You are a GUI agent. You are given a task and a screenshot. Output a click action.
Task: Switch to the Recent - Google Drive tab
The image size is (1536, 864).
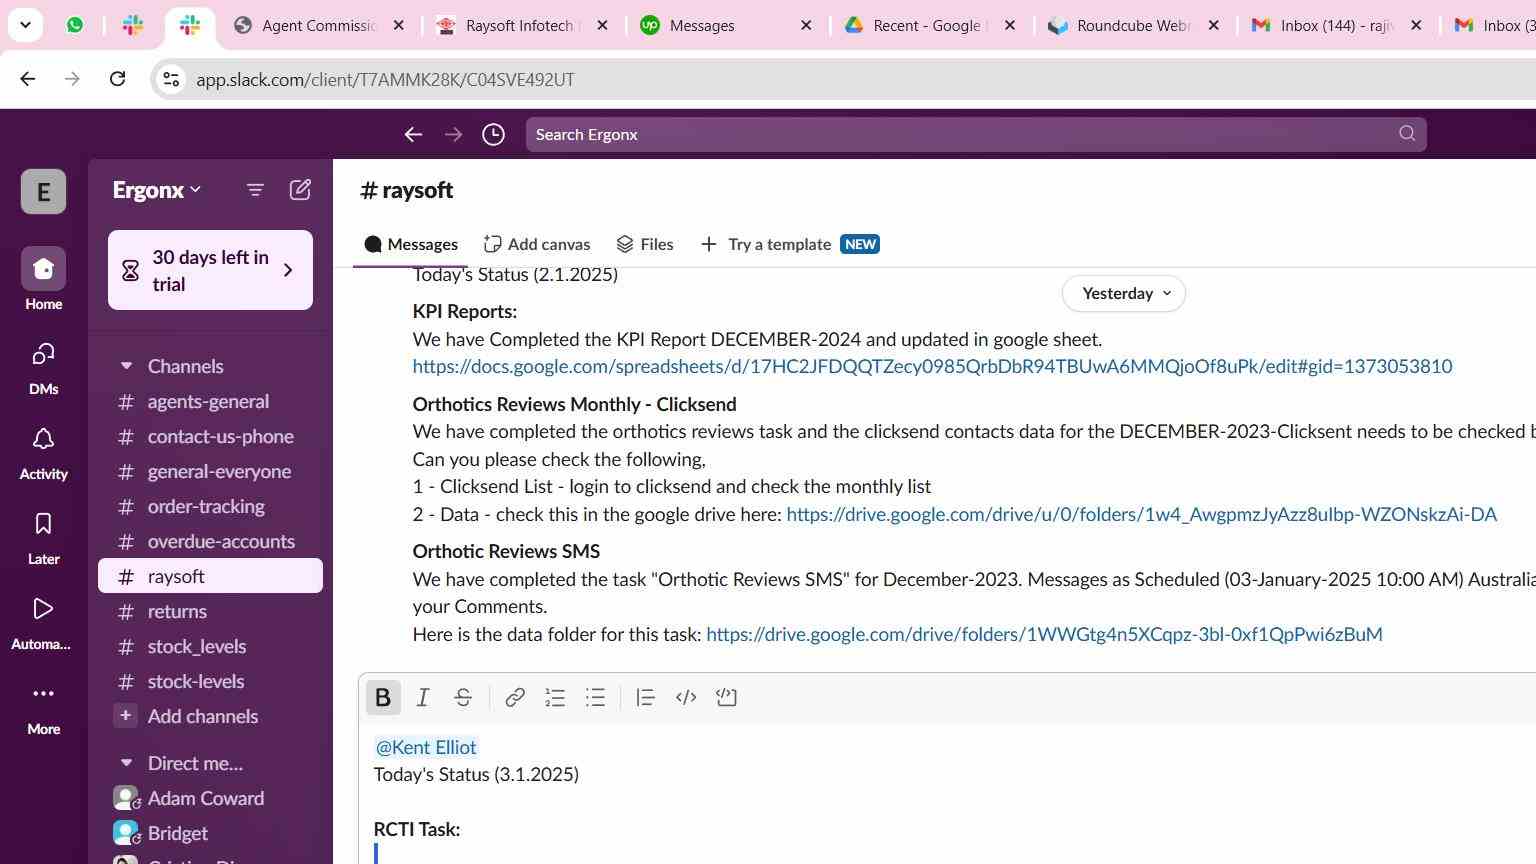[x=931, y=25]
